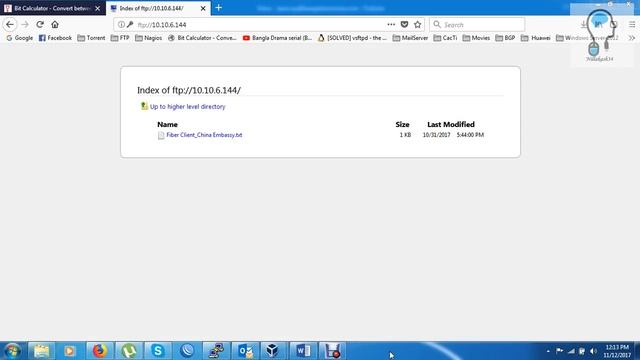Switch to Firefox in the taskbar

(99, 351)
